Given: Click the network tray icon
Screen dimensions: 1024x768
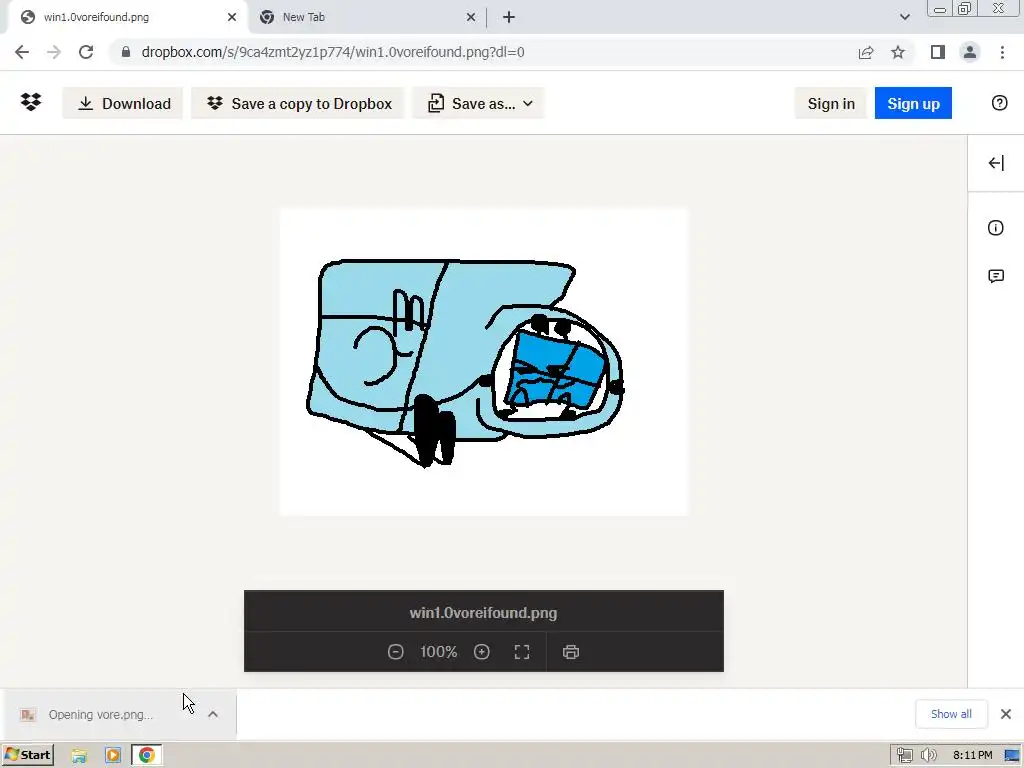Looking at the screenshot, I should point(904,756).
